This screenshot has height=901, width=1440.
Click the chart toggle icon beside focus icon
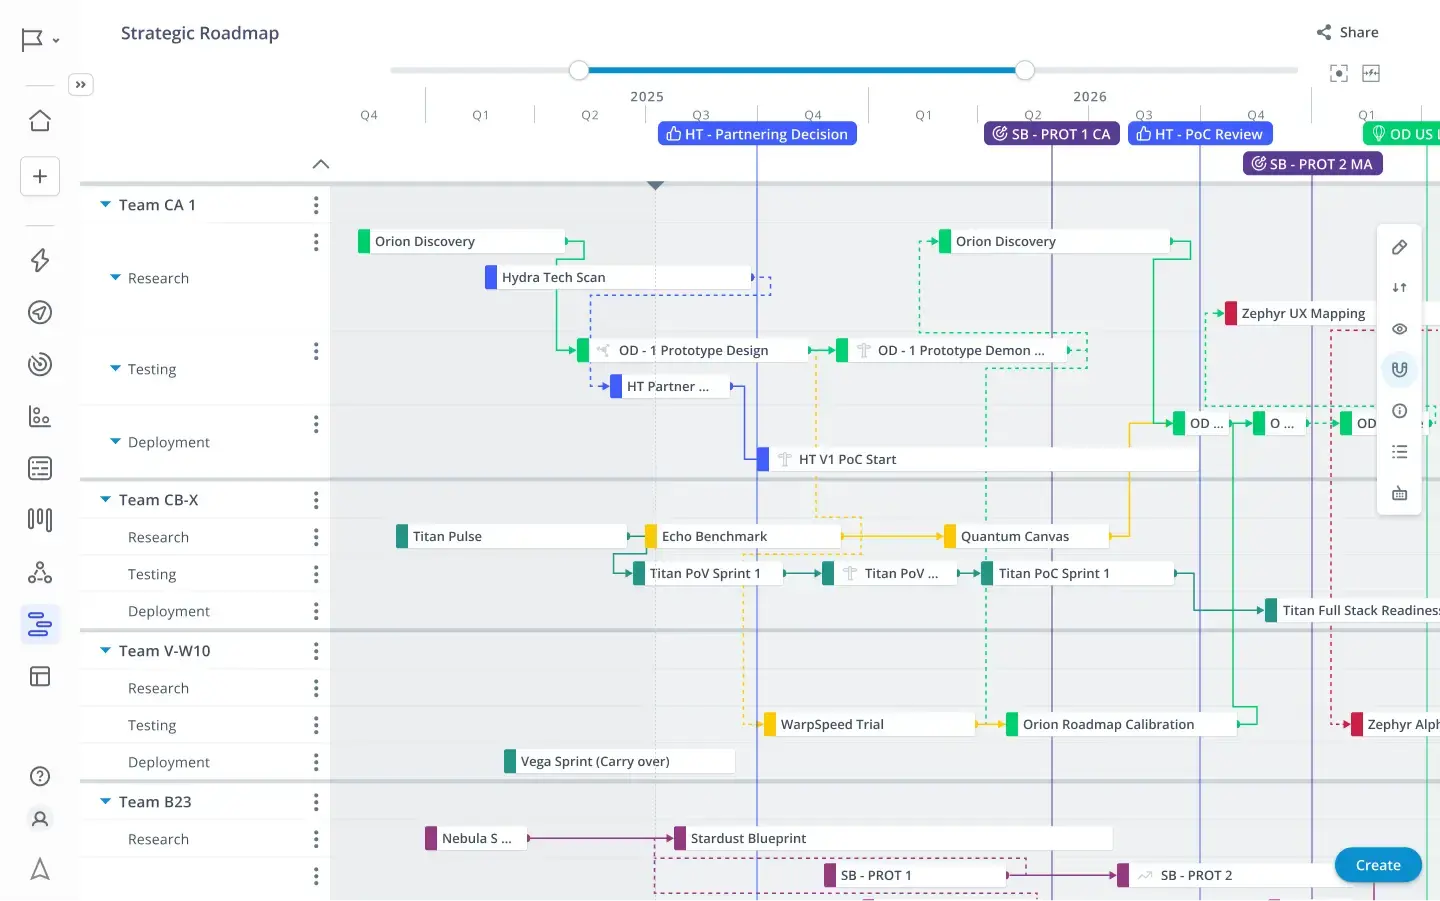[1371, 73]
